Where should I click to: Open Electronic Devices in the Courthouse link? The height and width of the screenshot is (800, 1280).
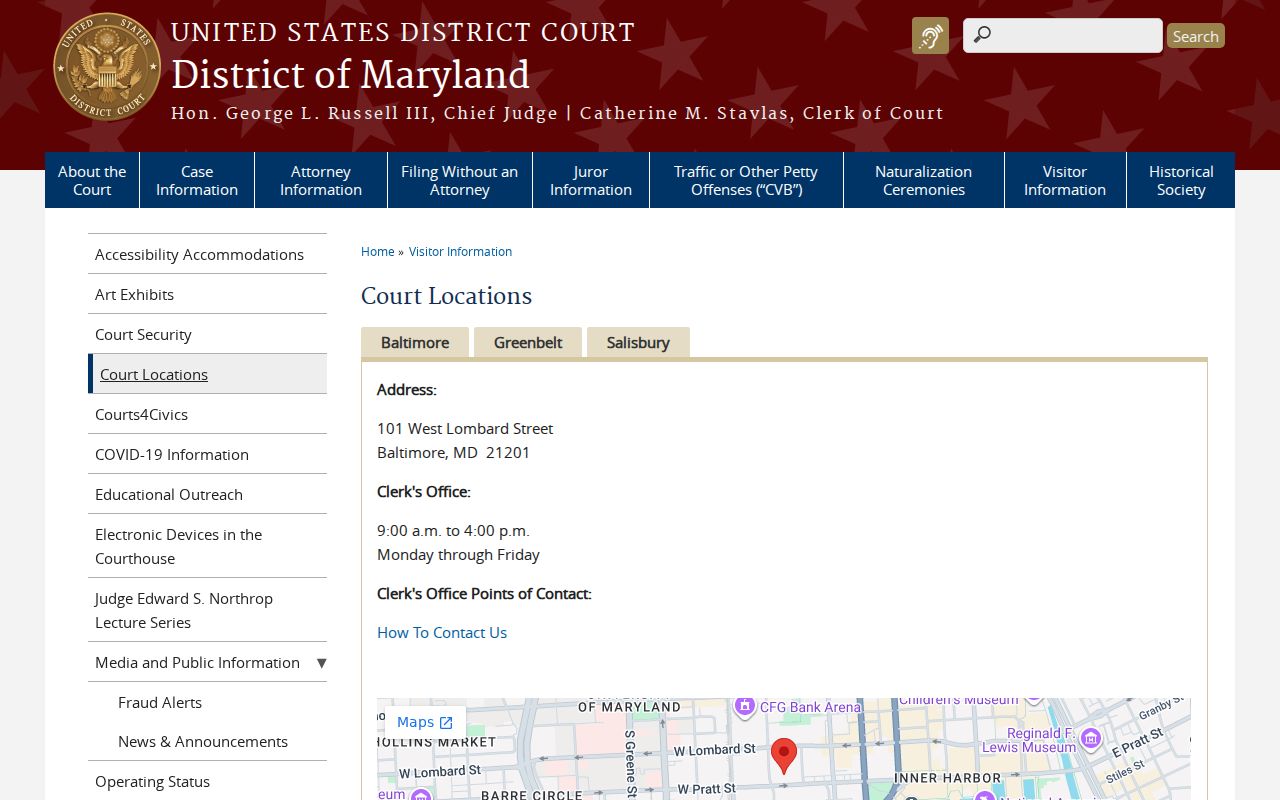[x=207, y=546]
